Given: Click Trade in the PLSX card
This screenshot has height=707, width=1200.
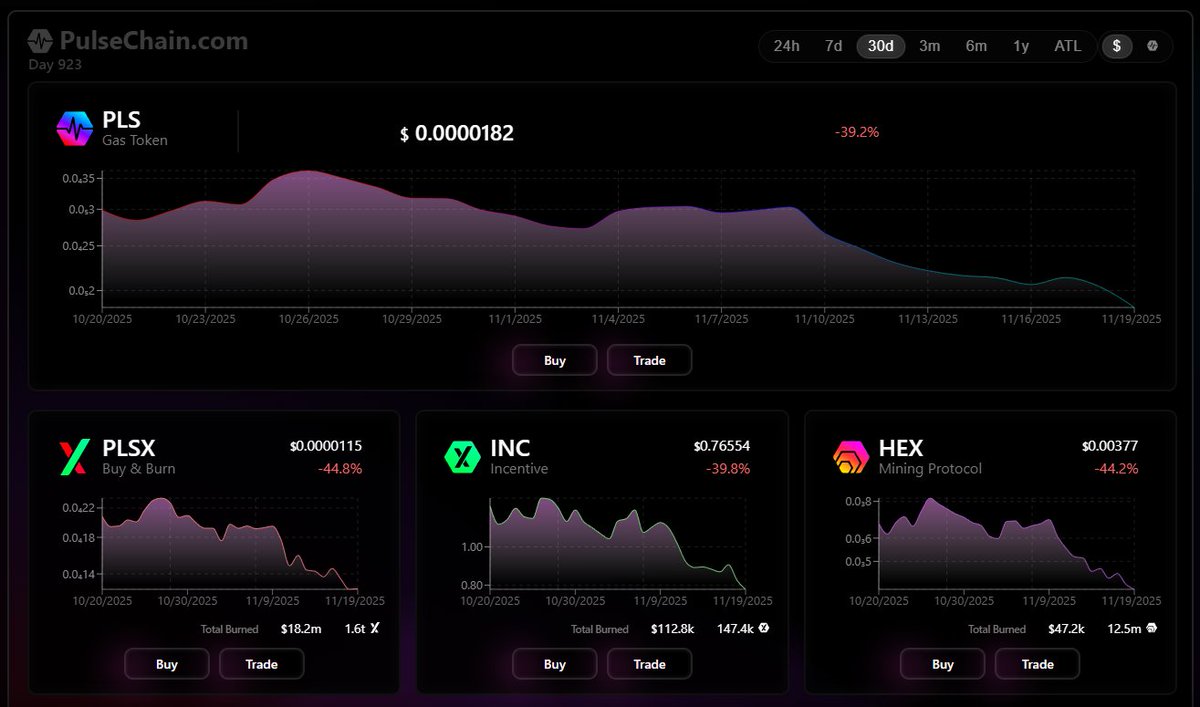Looking at the screenshot, I should point(261,664).
